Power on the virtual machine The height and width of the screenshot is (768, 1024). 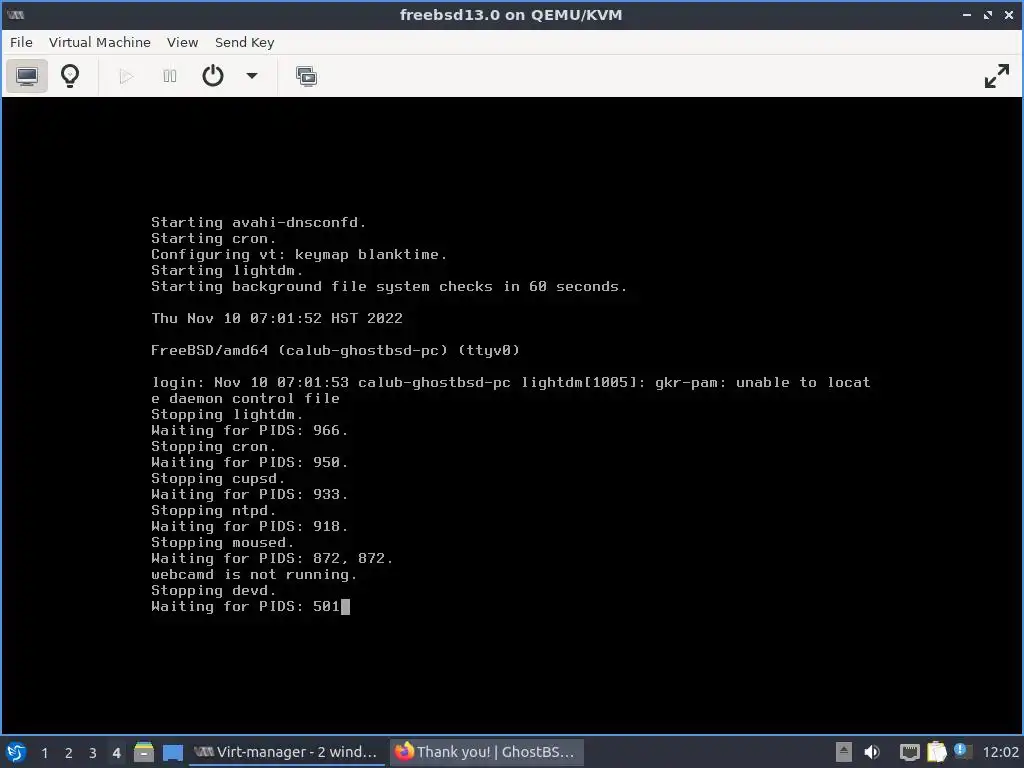pyautogui.click(x=126, y=76)
